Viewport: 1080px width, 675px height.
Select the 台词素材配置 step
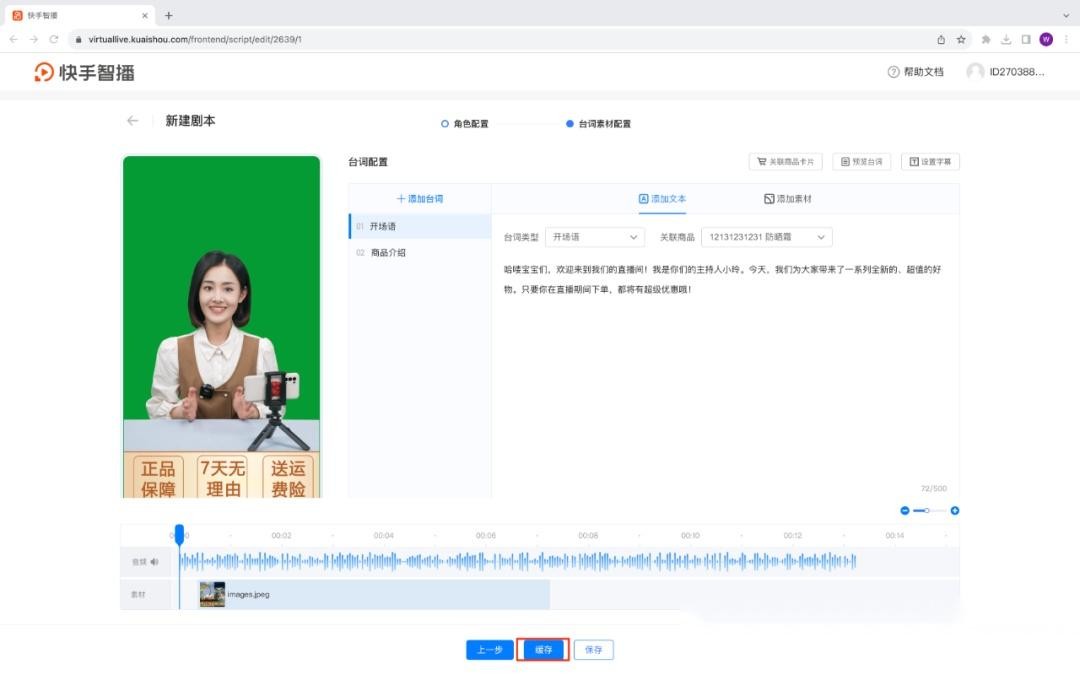coord(598,124)
